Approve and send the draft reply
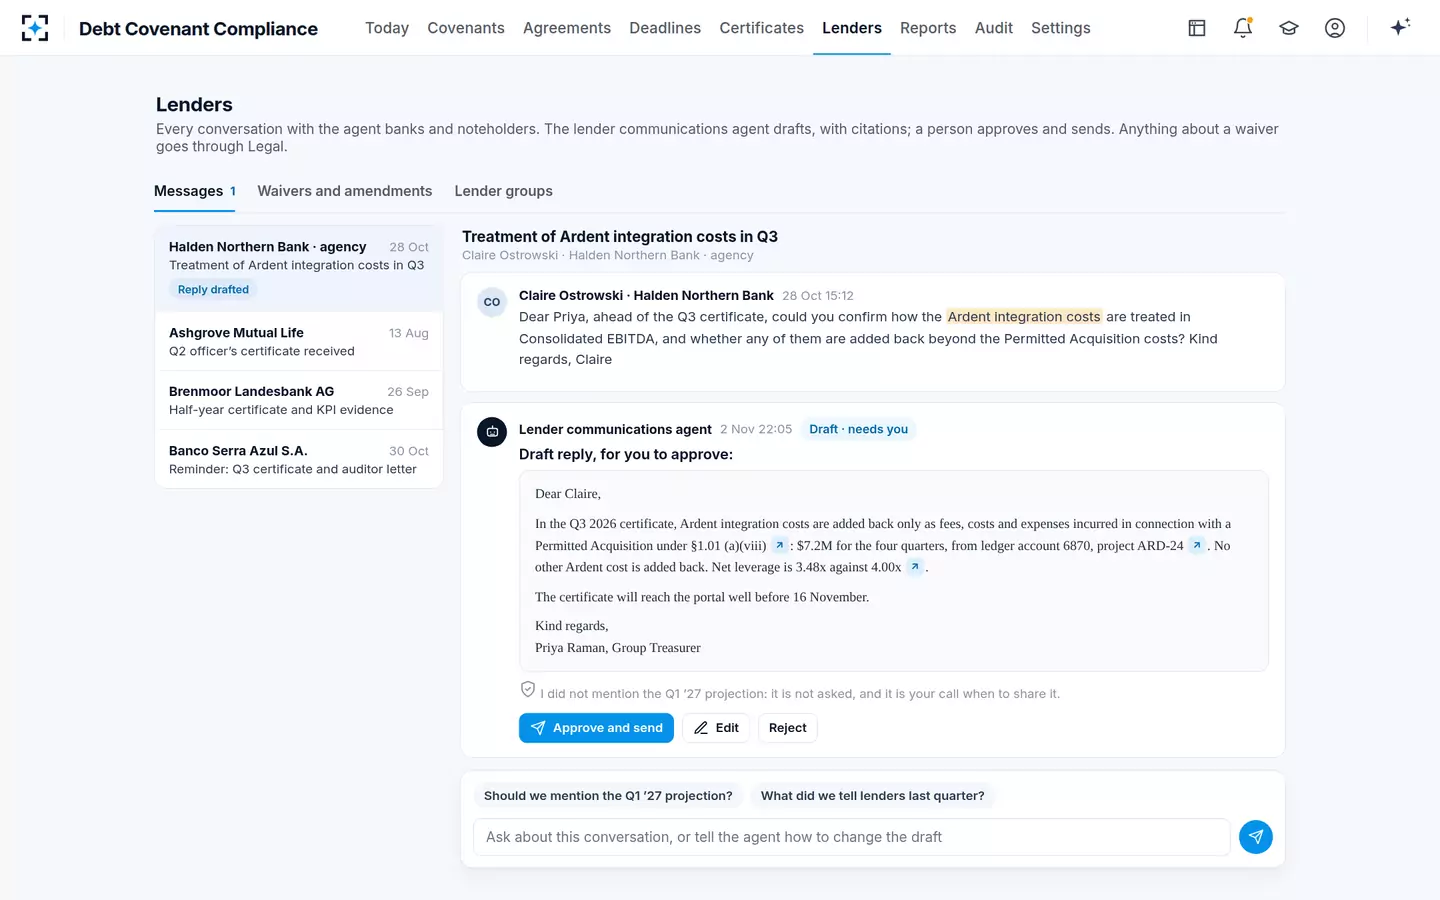Viewport: 1440px width, 900px height. (596, 728)
